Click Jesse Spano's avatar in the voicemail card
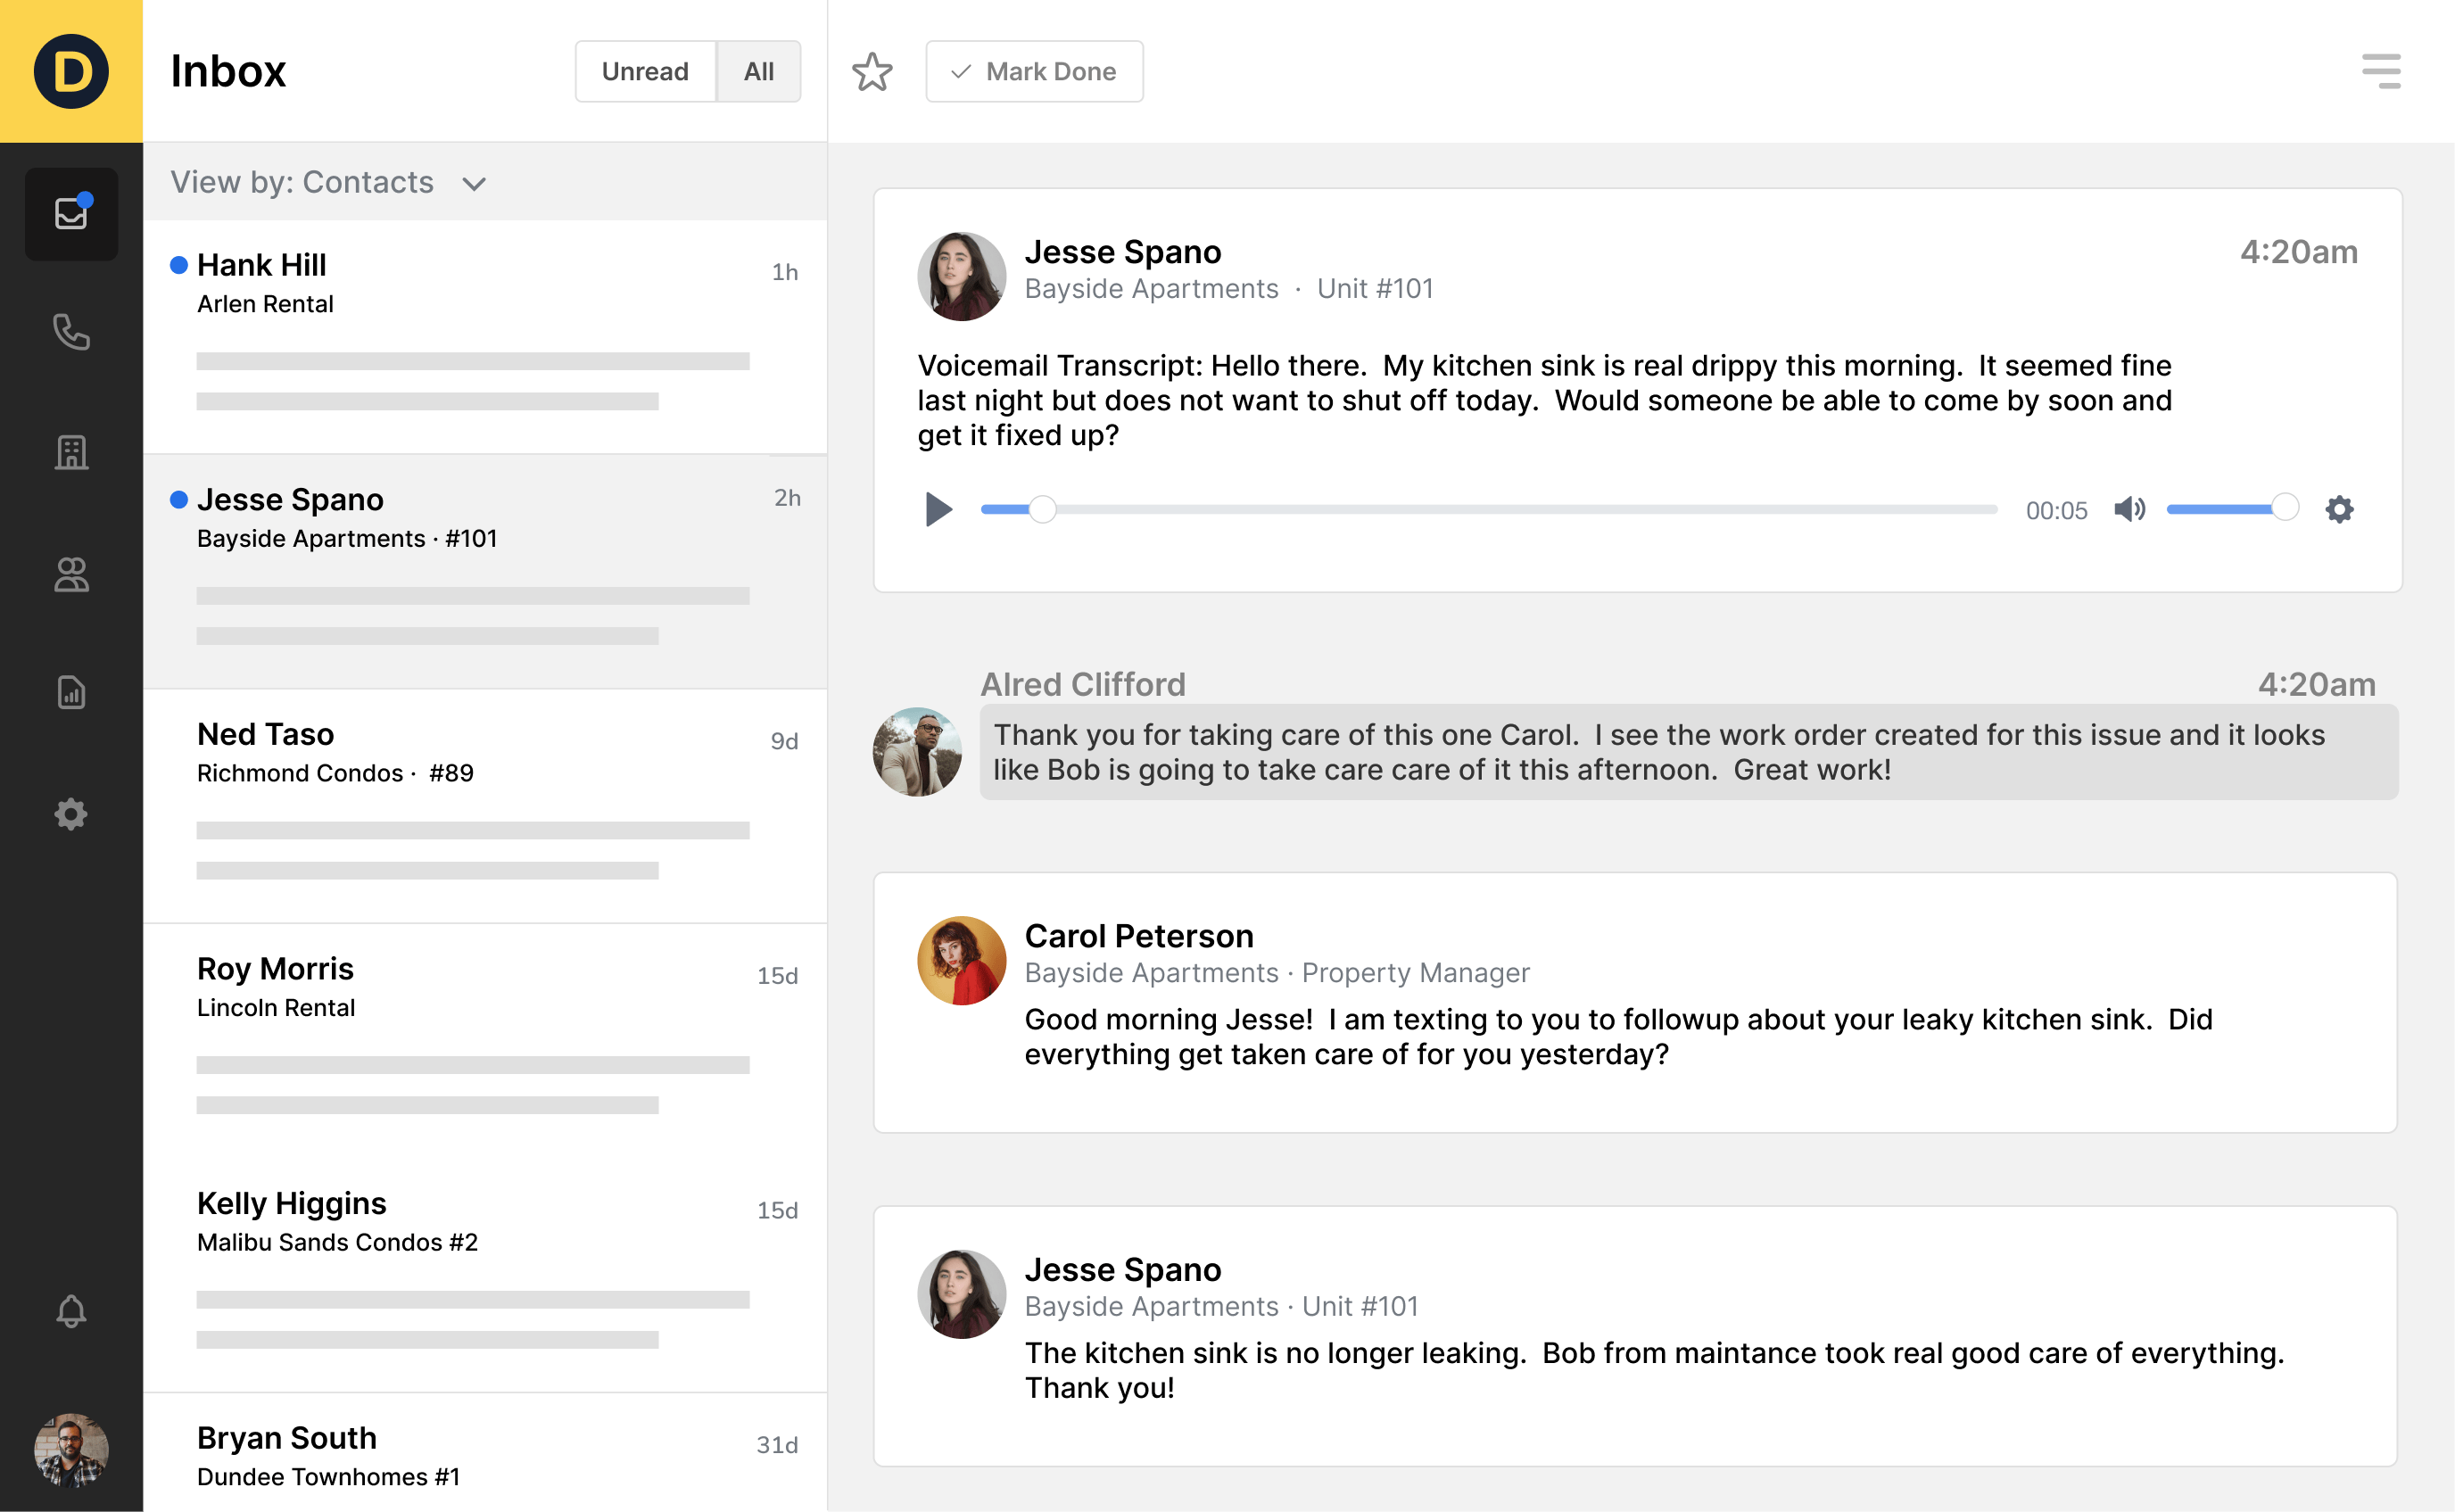Screen dimensions: 2455x1512 tap(961, 276)
